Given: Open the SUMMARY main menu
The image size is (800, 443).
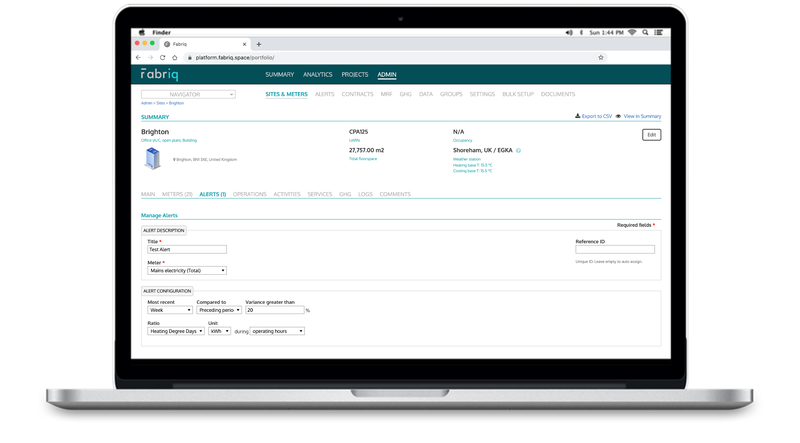Looking at the screenshot, I should pyautogui.click(x=280, y=75).
